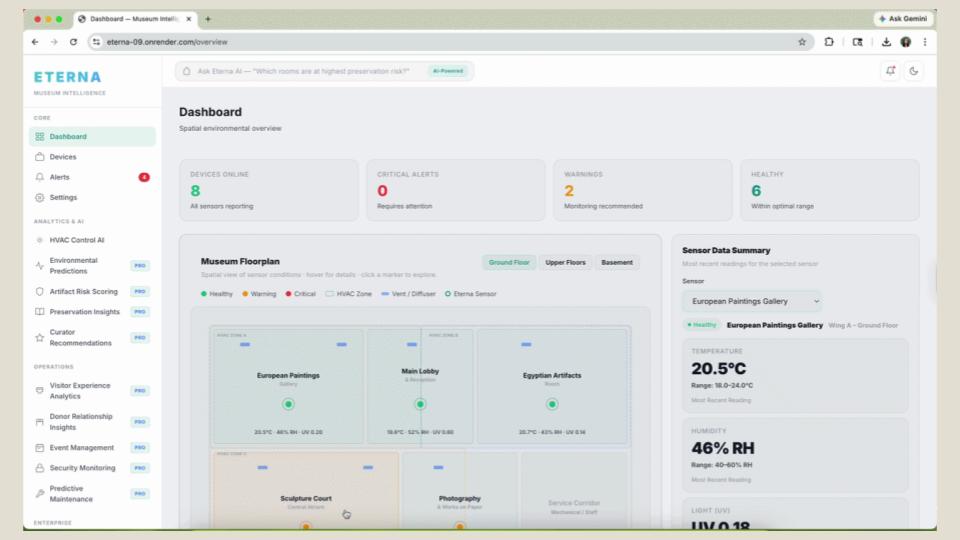Image resolution: width=960 pixels, height=540 pixels.
Task: Click the European Paintings sensor marker
Action: pyautogui.click(x=288, y=404)
